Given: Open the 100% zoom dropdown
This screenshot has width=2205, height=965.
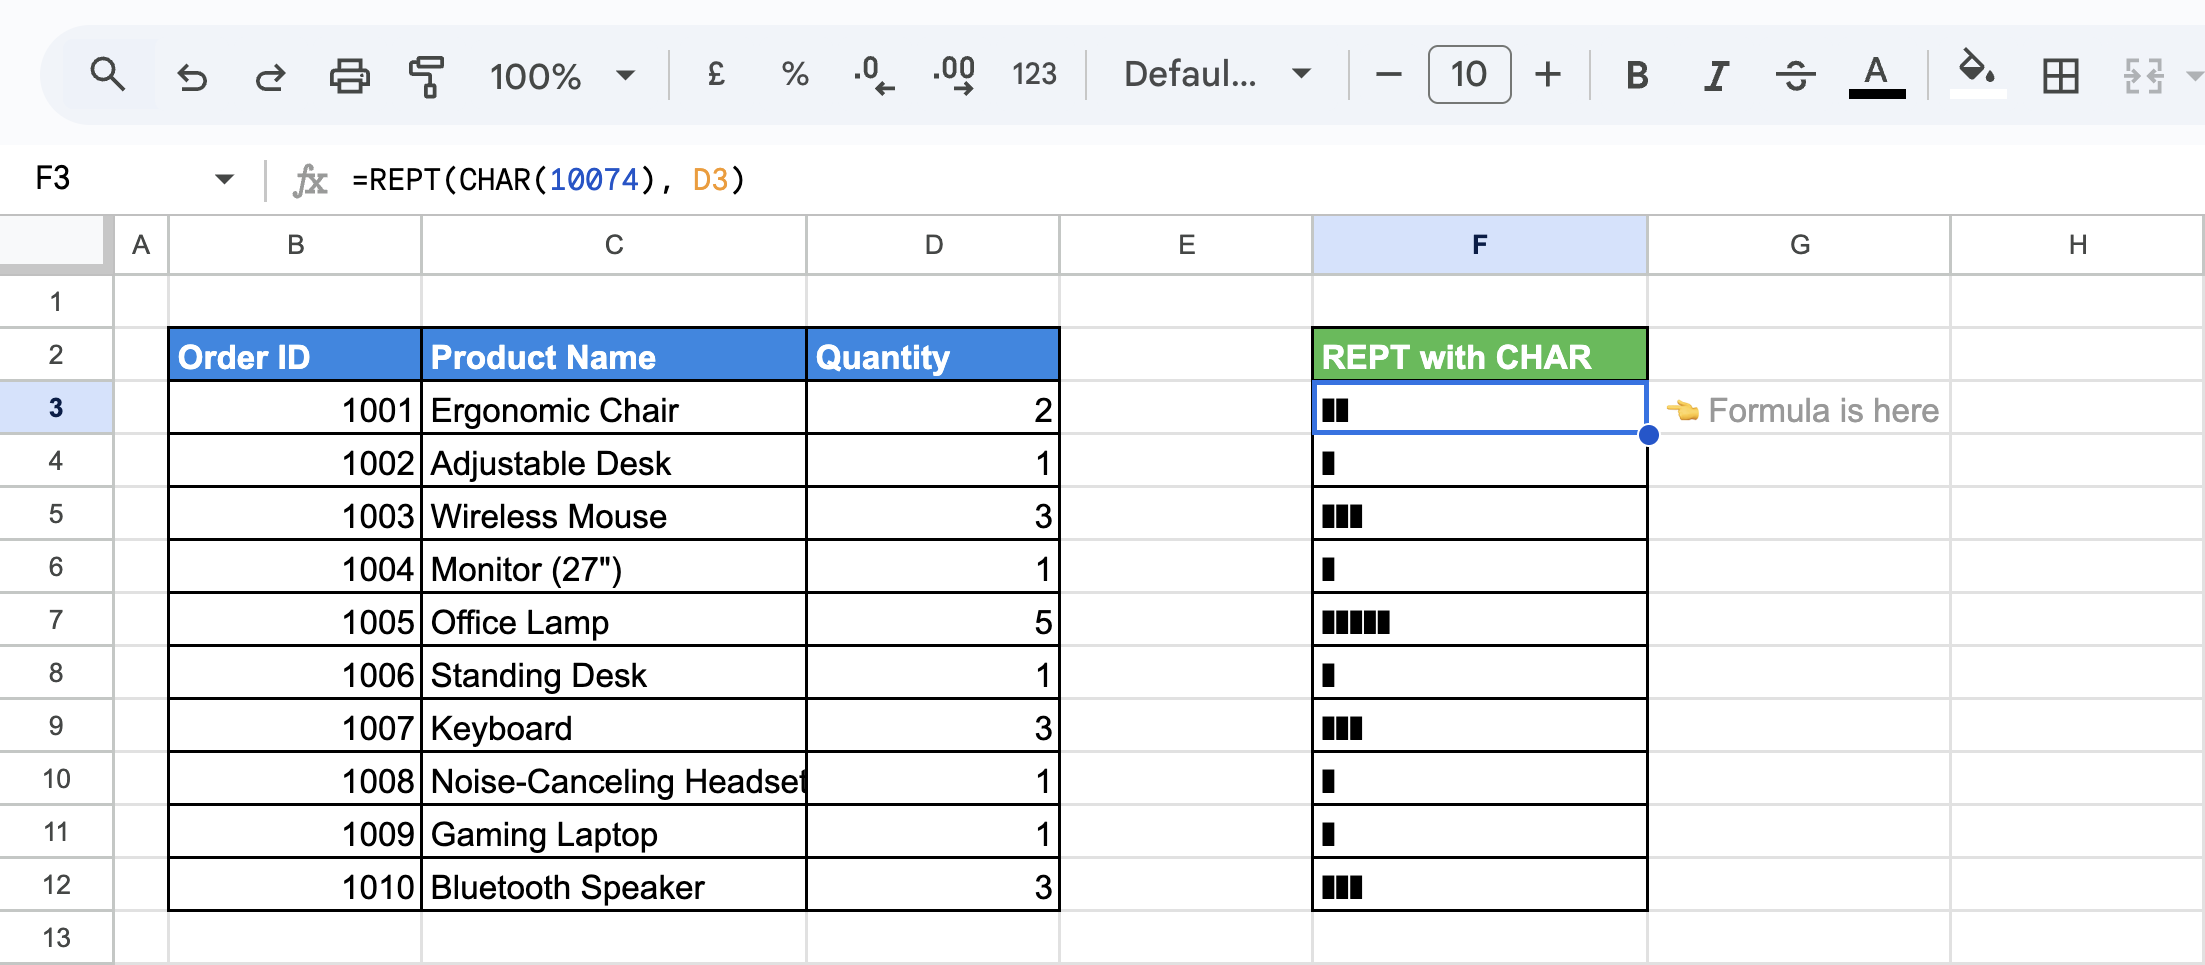Looking at the screenshot, I should 562,76.
